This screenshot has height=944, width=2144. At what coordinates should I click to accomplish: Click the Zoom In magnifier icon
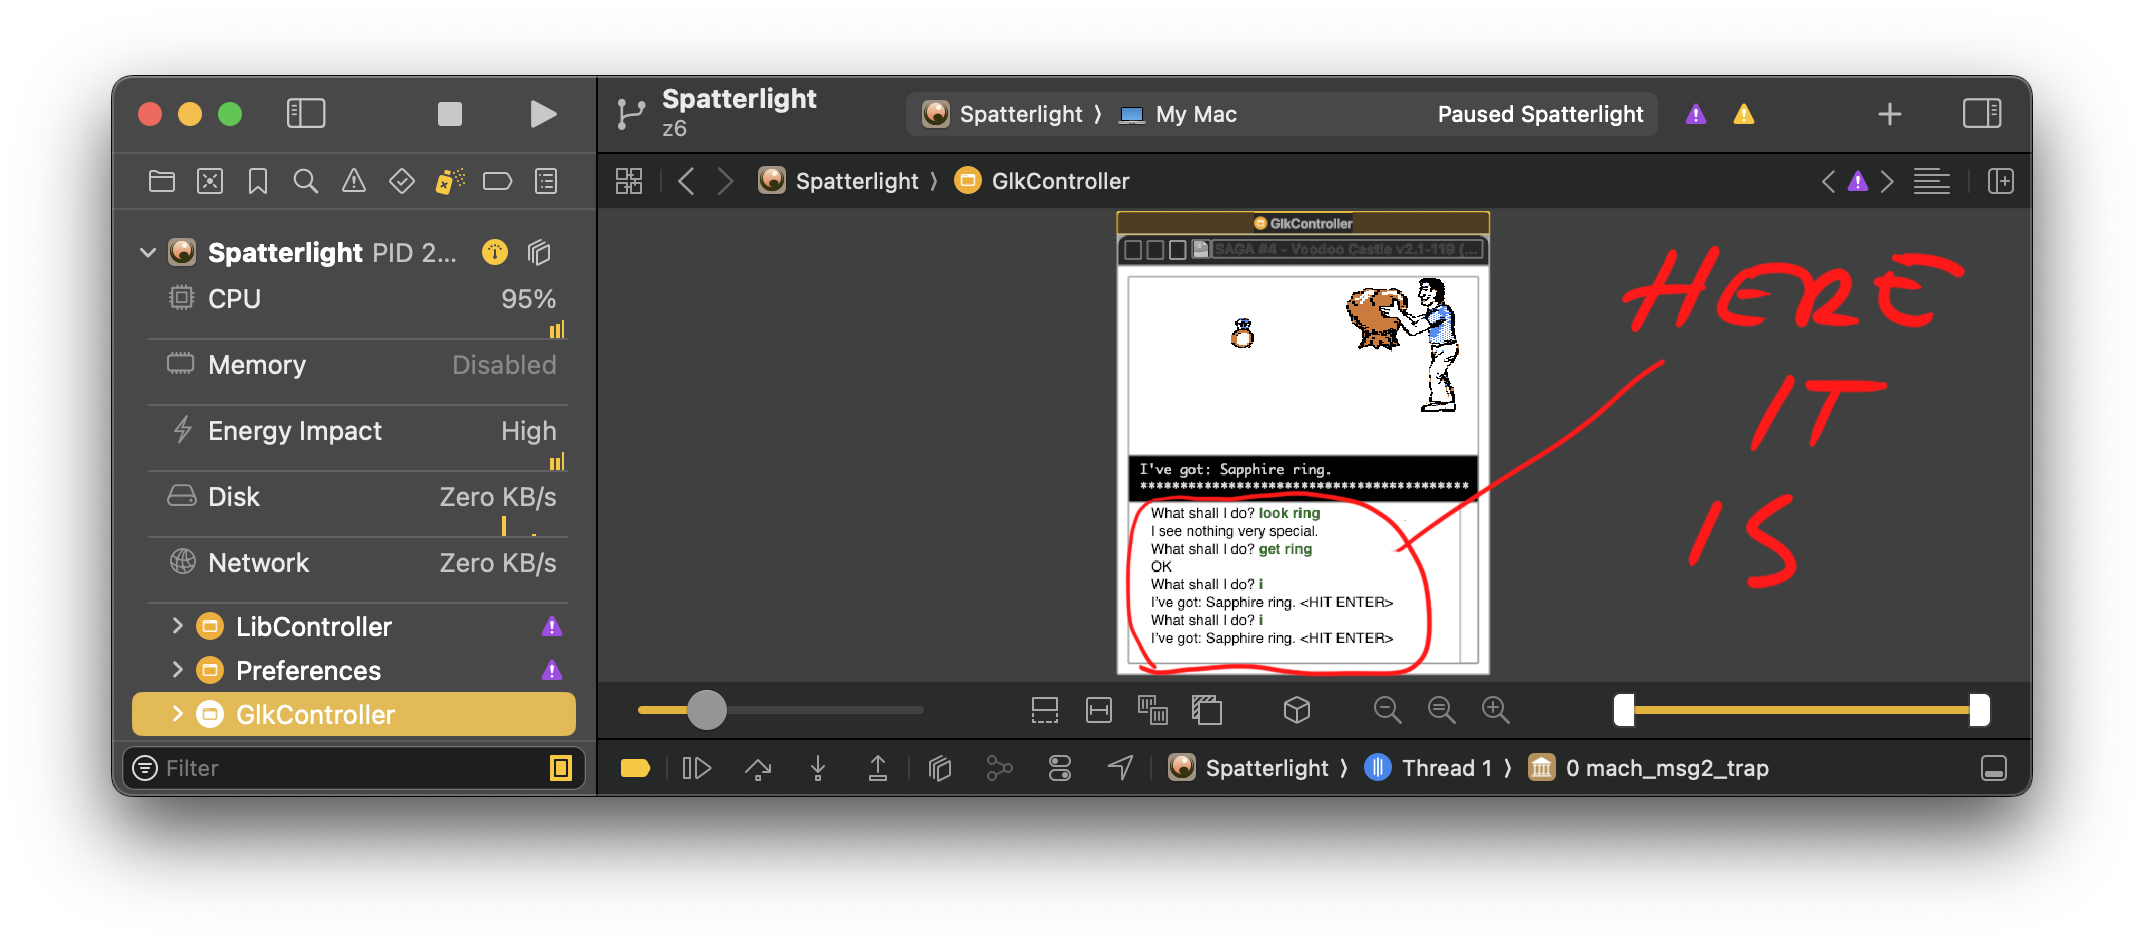click(x=1495, y=710)
